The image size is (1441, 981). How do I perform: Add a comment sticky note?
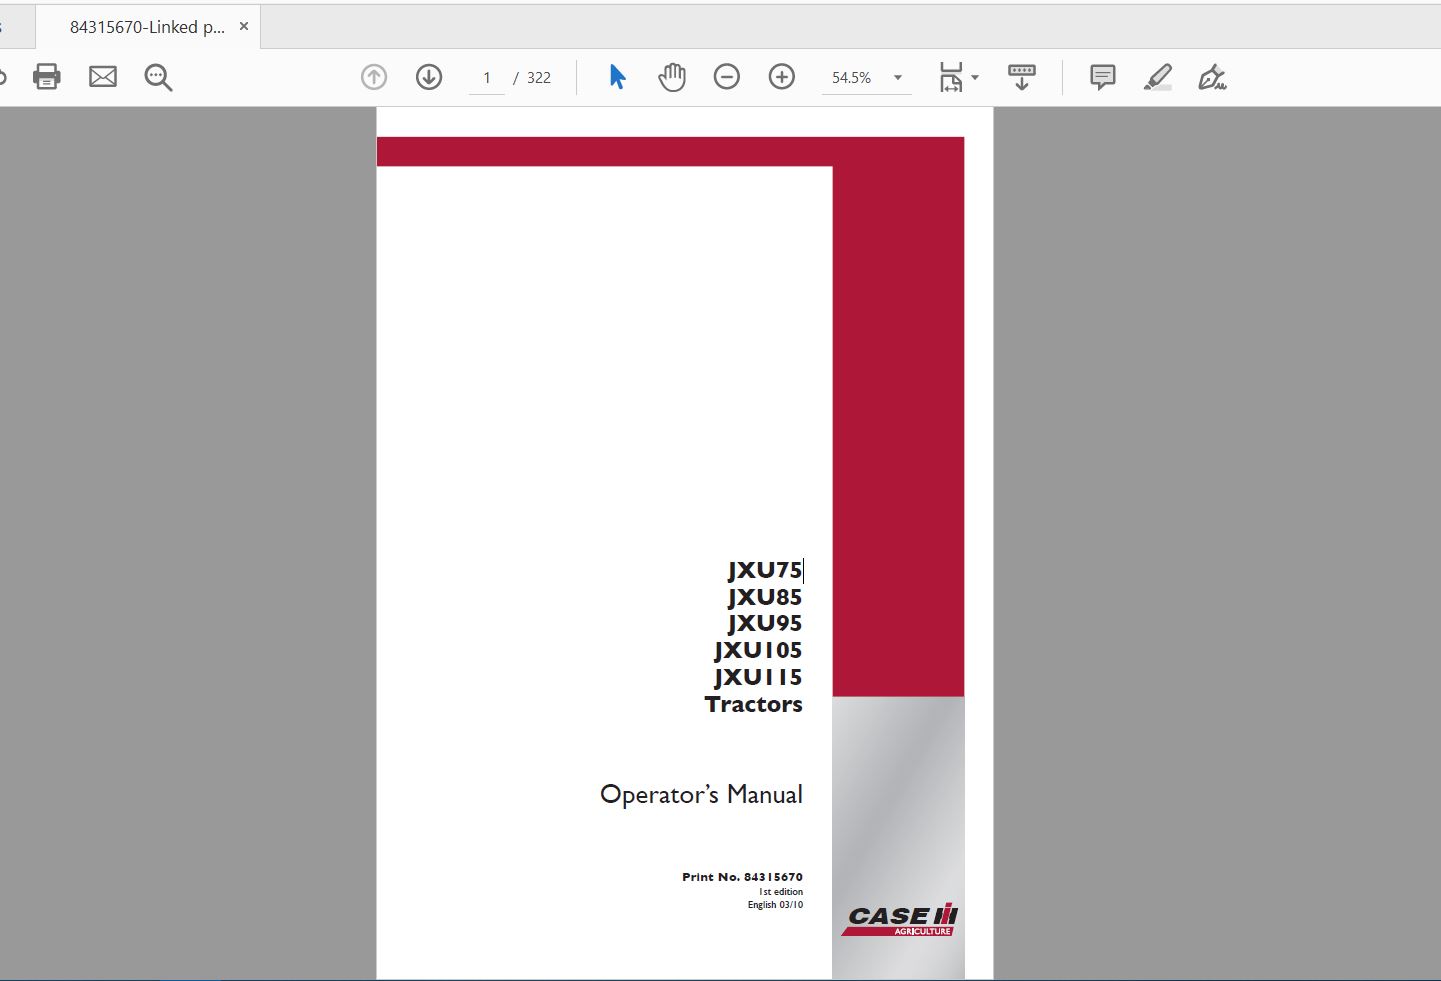pyautogui.click(x=1103, y=77)
